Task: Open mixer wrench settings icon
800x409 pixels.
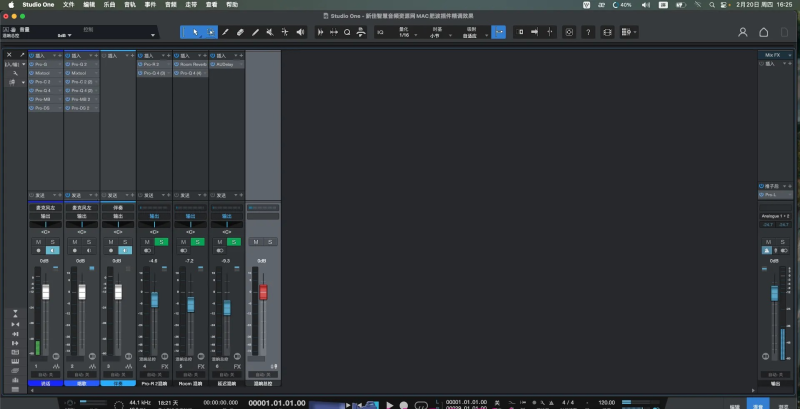Action: (15, 73)
